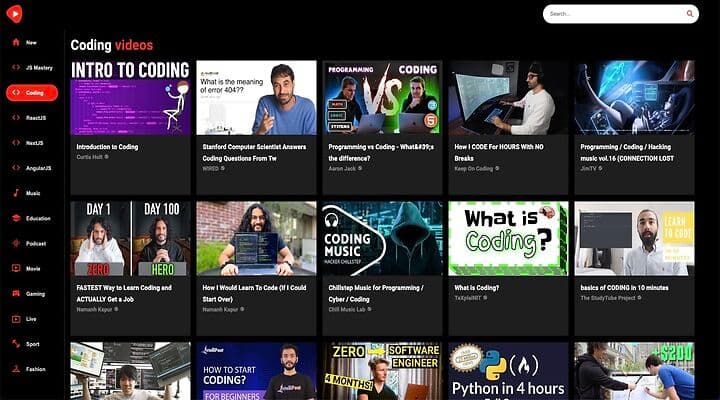Screen dimensions: 720x400
Task: Click the code icon beside AngularJS
Action: tap(16, 168)
